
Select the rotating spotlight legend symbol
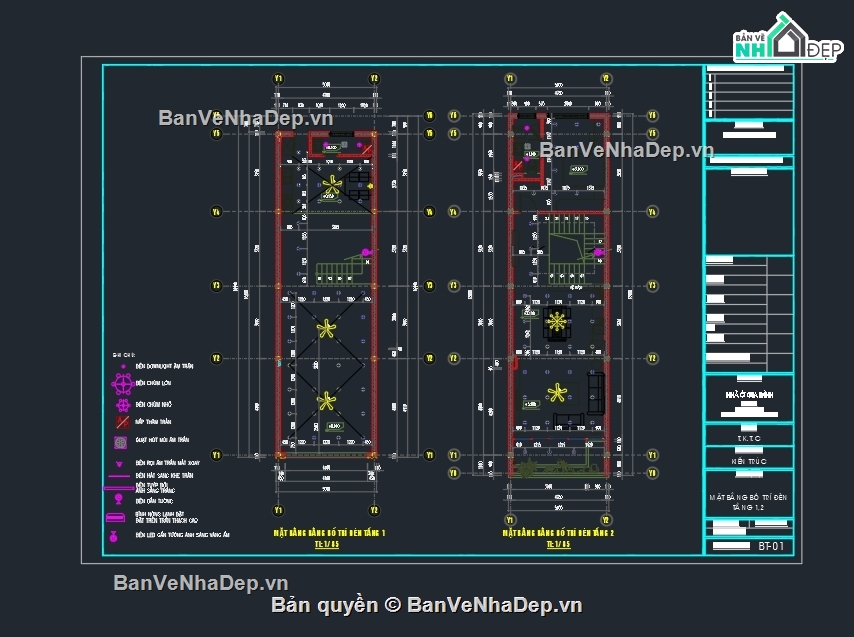point(121,464)
